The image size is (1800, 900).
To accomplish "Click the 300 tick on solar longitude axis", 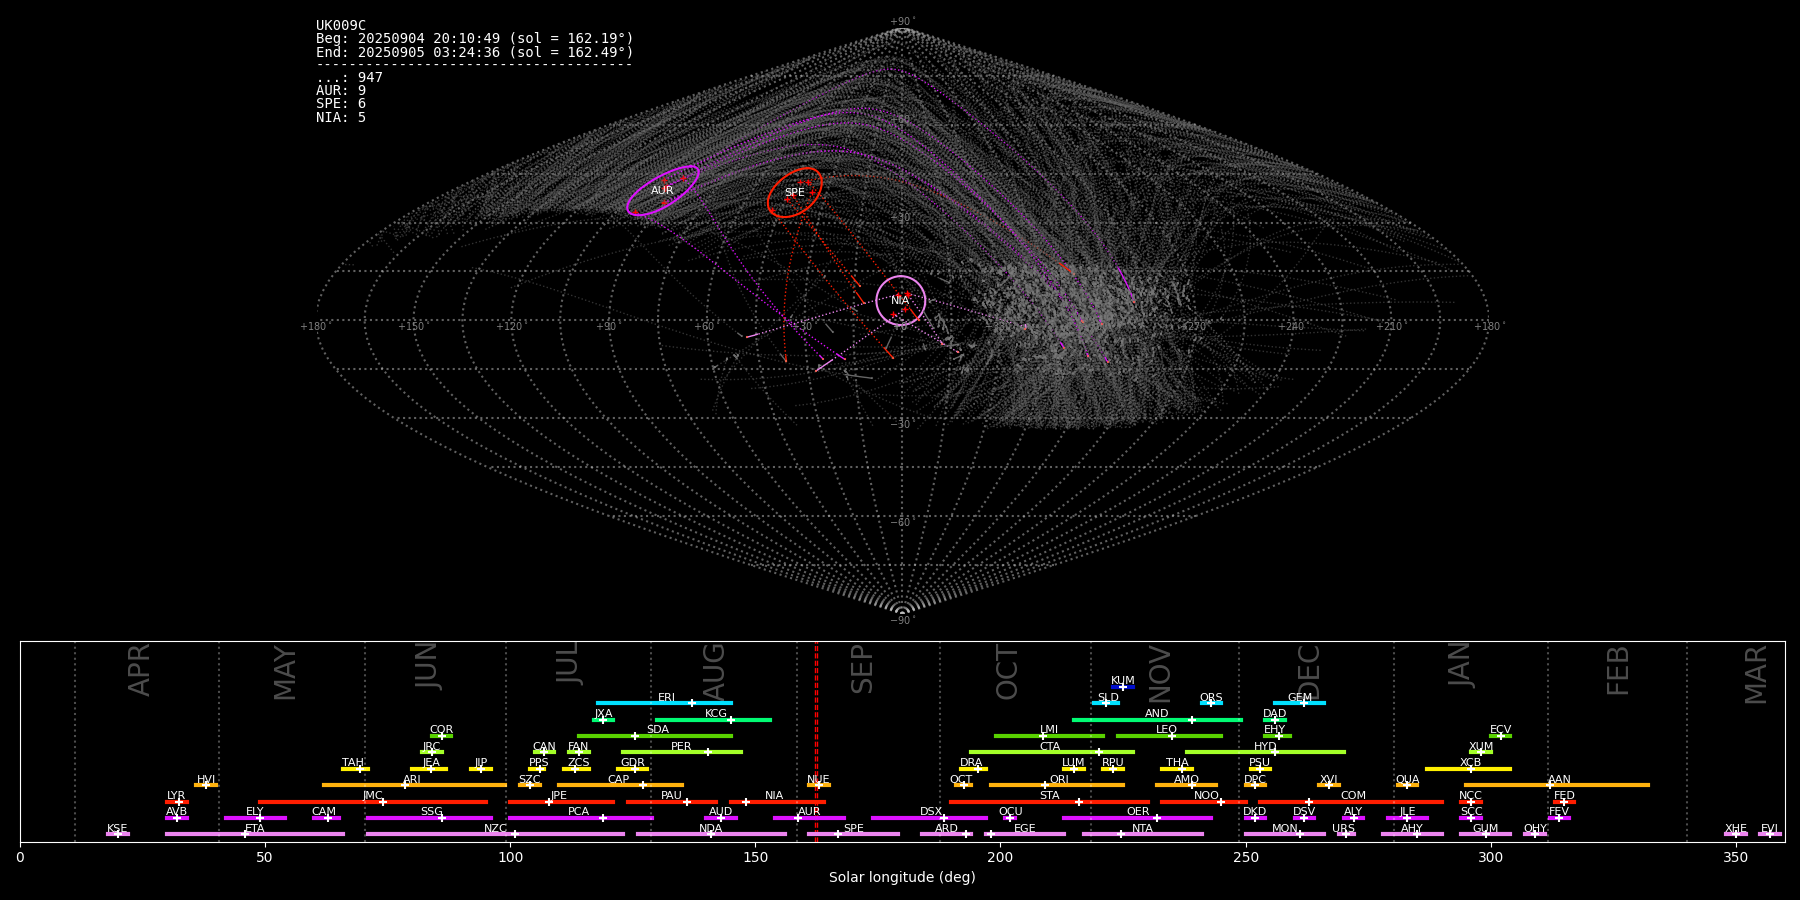I will pos(1490,857).
